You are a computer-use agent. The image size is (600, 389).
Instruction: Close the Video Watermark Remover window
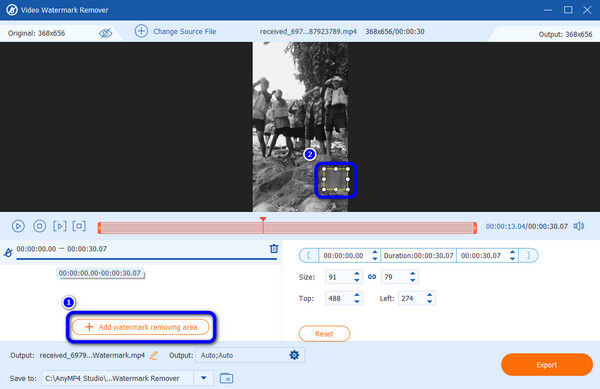[587, 10]
